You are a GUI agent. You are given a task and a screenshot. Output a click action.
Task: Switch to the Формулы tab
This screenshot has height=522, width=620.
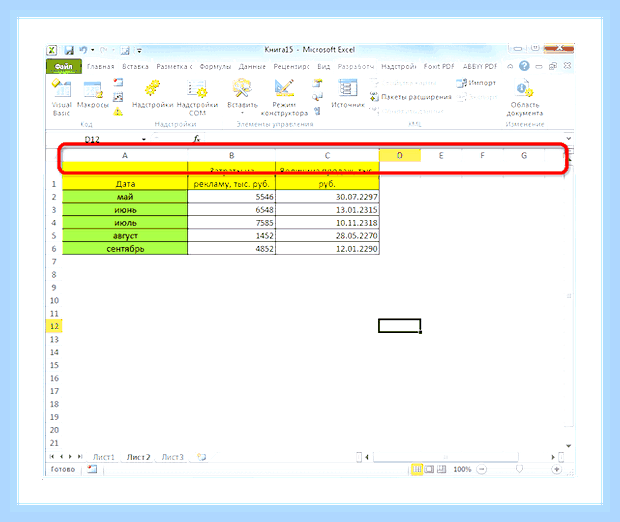click(215, 66)
